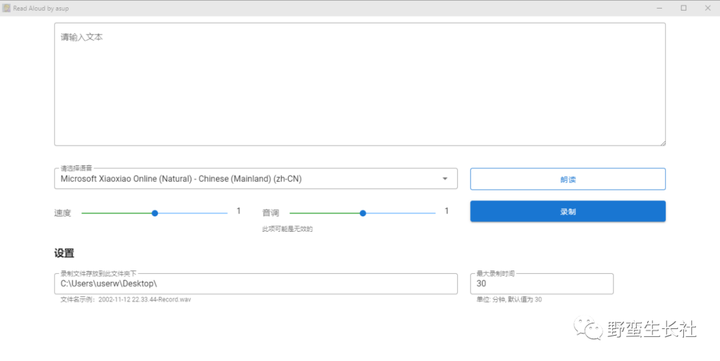Click the text area resize grip corner
The height and width of the screenshot is (361, 720).
[663, 143]
